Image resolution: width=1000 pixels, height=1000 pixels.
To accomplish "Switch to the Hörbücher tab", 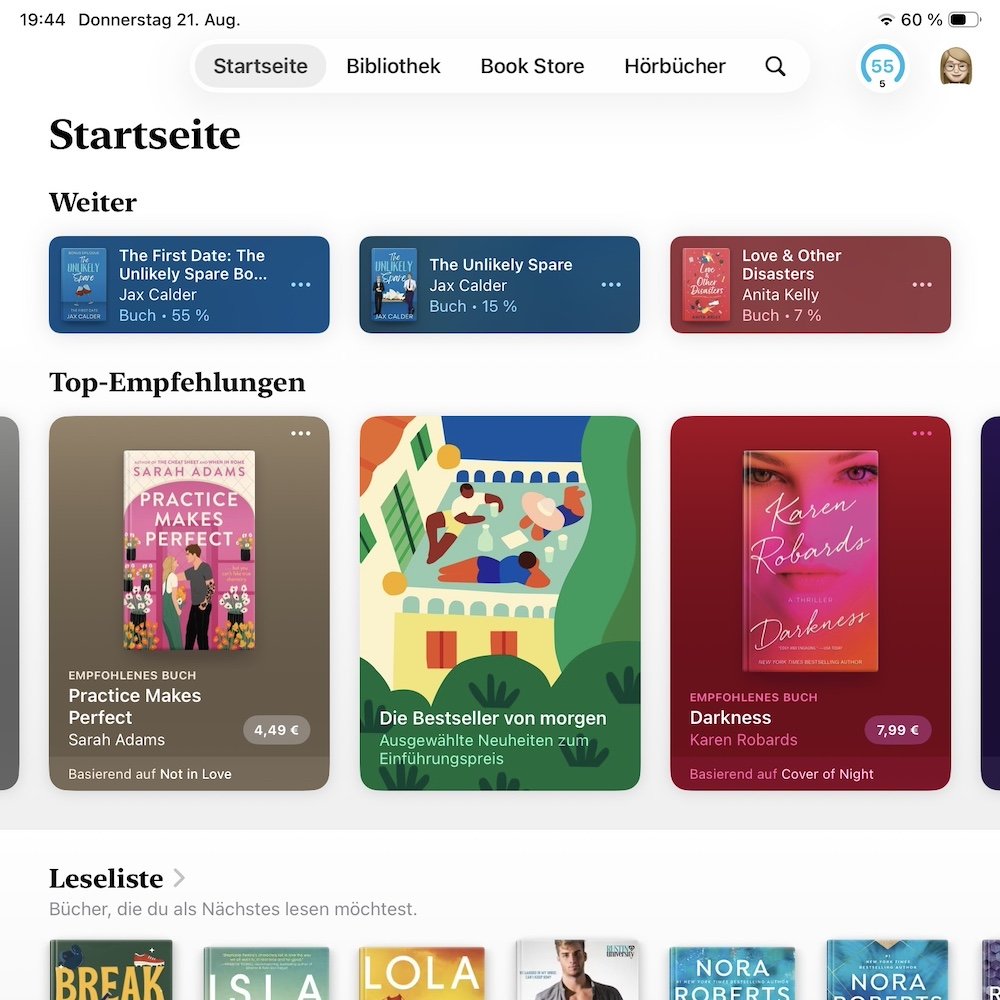I will click(x=675, y=66).
